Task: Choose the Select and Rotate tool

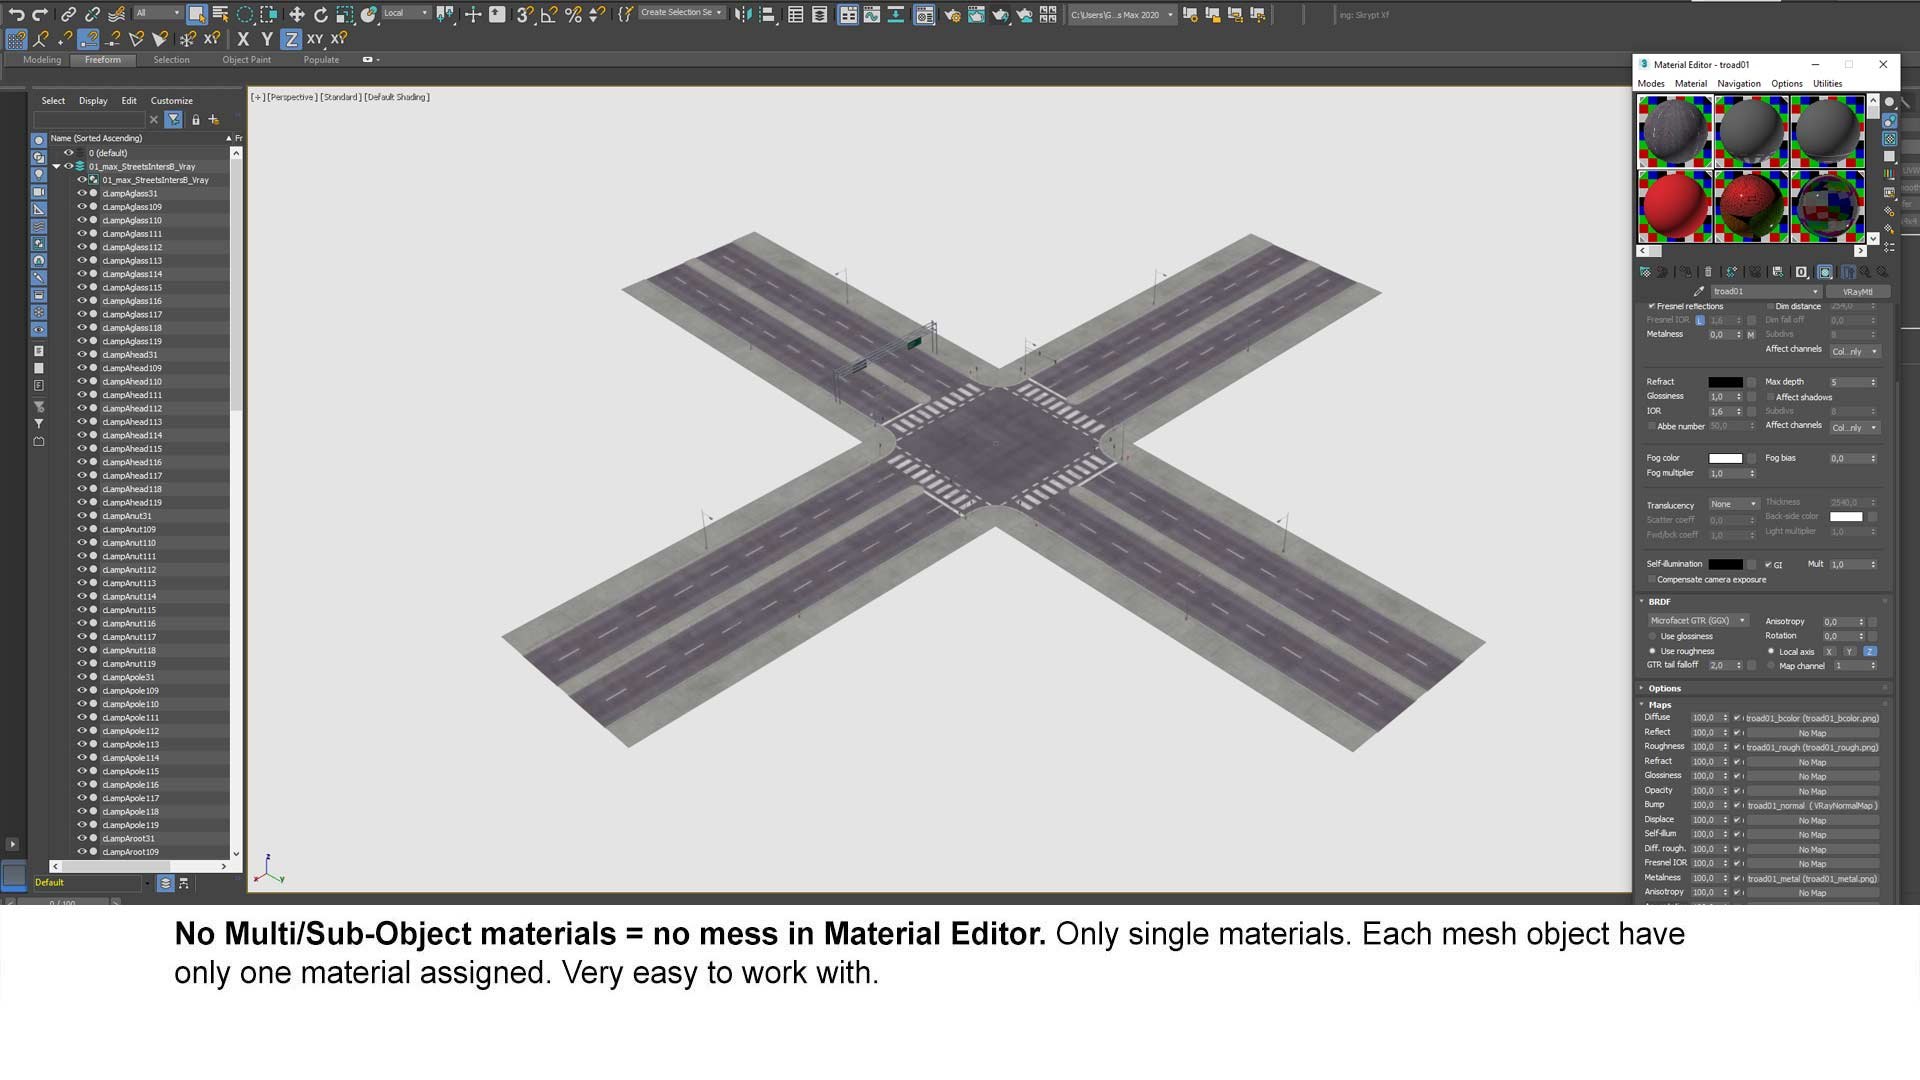Action: [321, 14]
